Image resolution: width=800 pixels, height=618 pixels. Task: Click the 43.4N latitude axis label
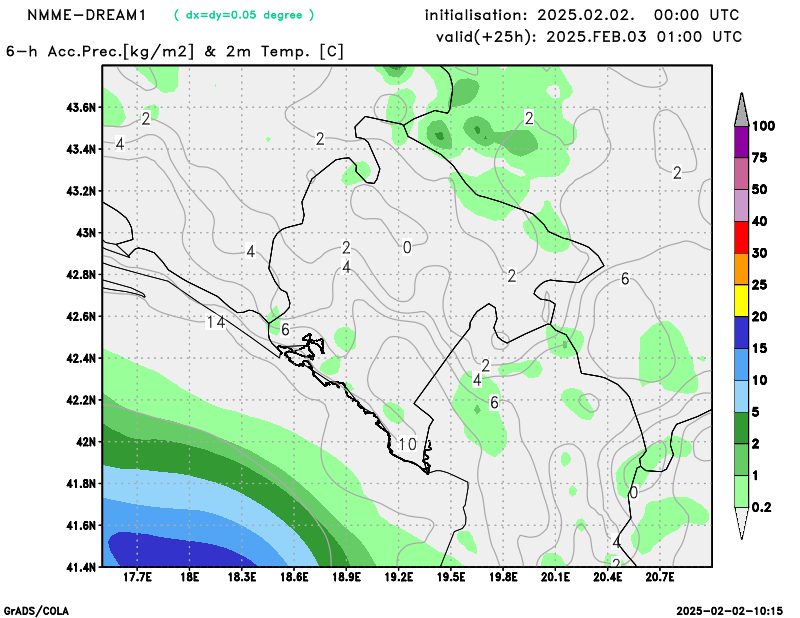click(81, 150)
